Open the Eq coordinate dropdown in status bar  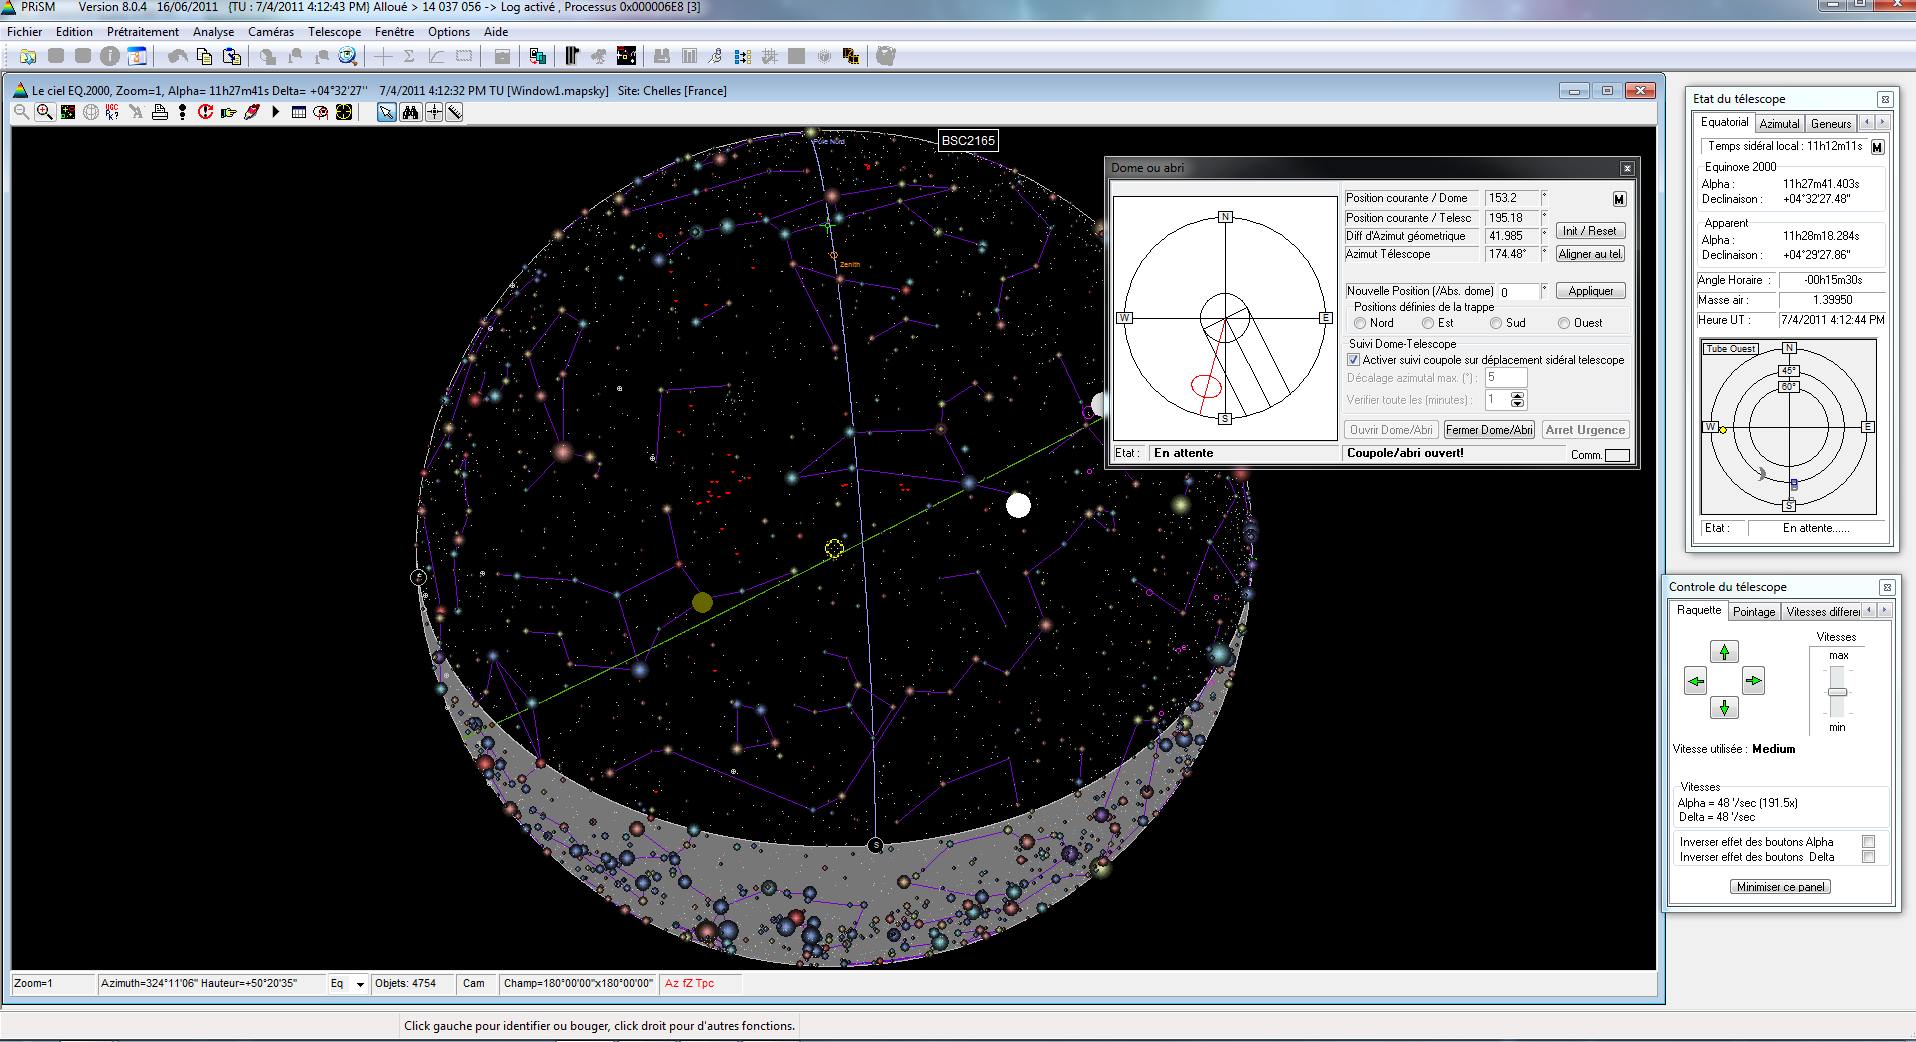[360, 984]
